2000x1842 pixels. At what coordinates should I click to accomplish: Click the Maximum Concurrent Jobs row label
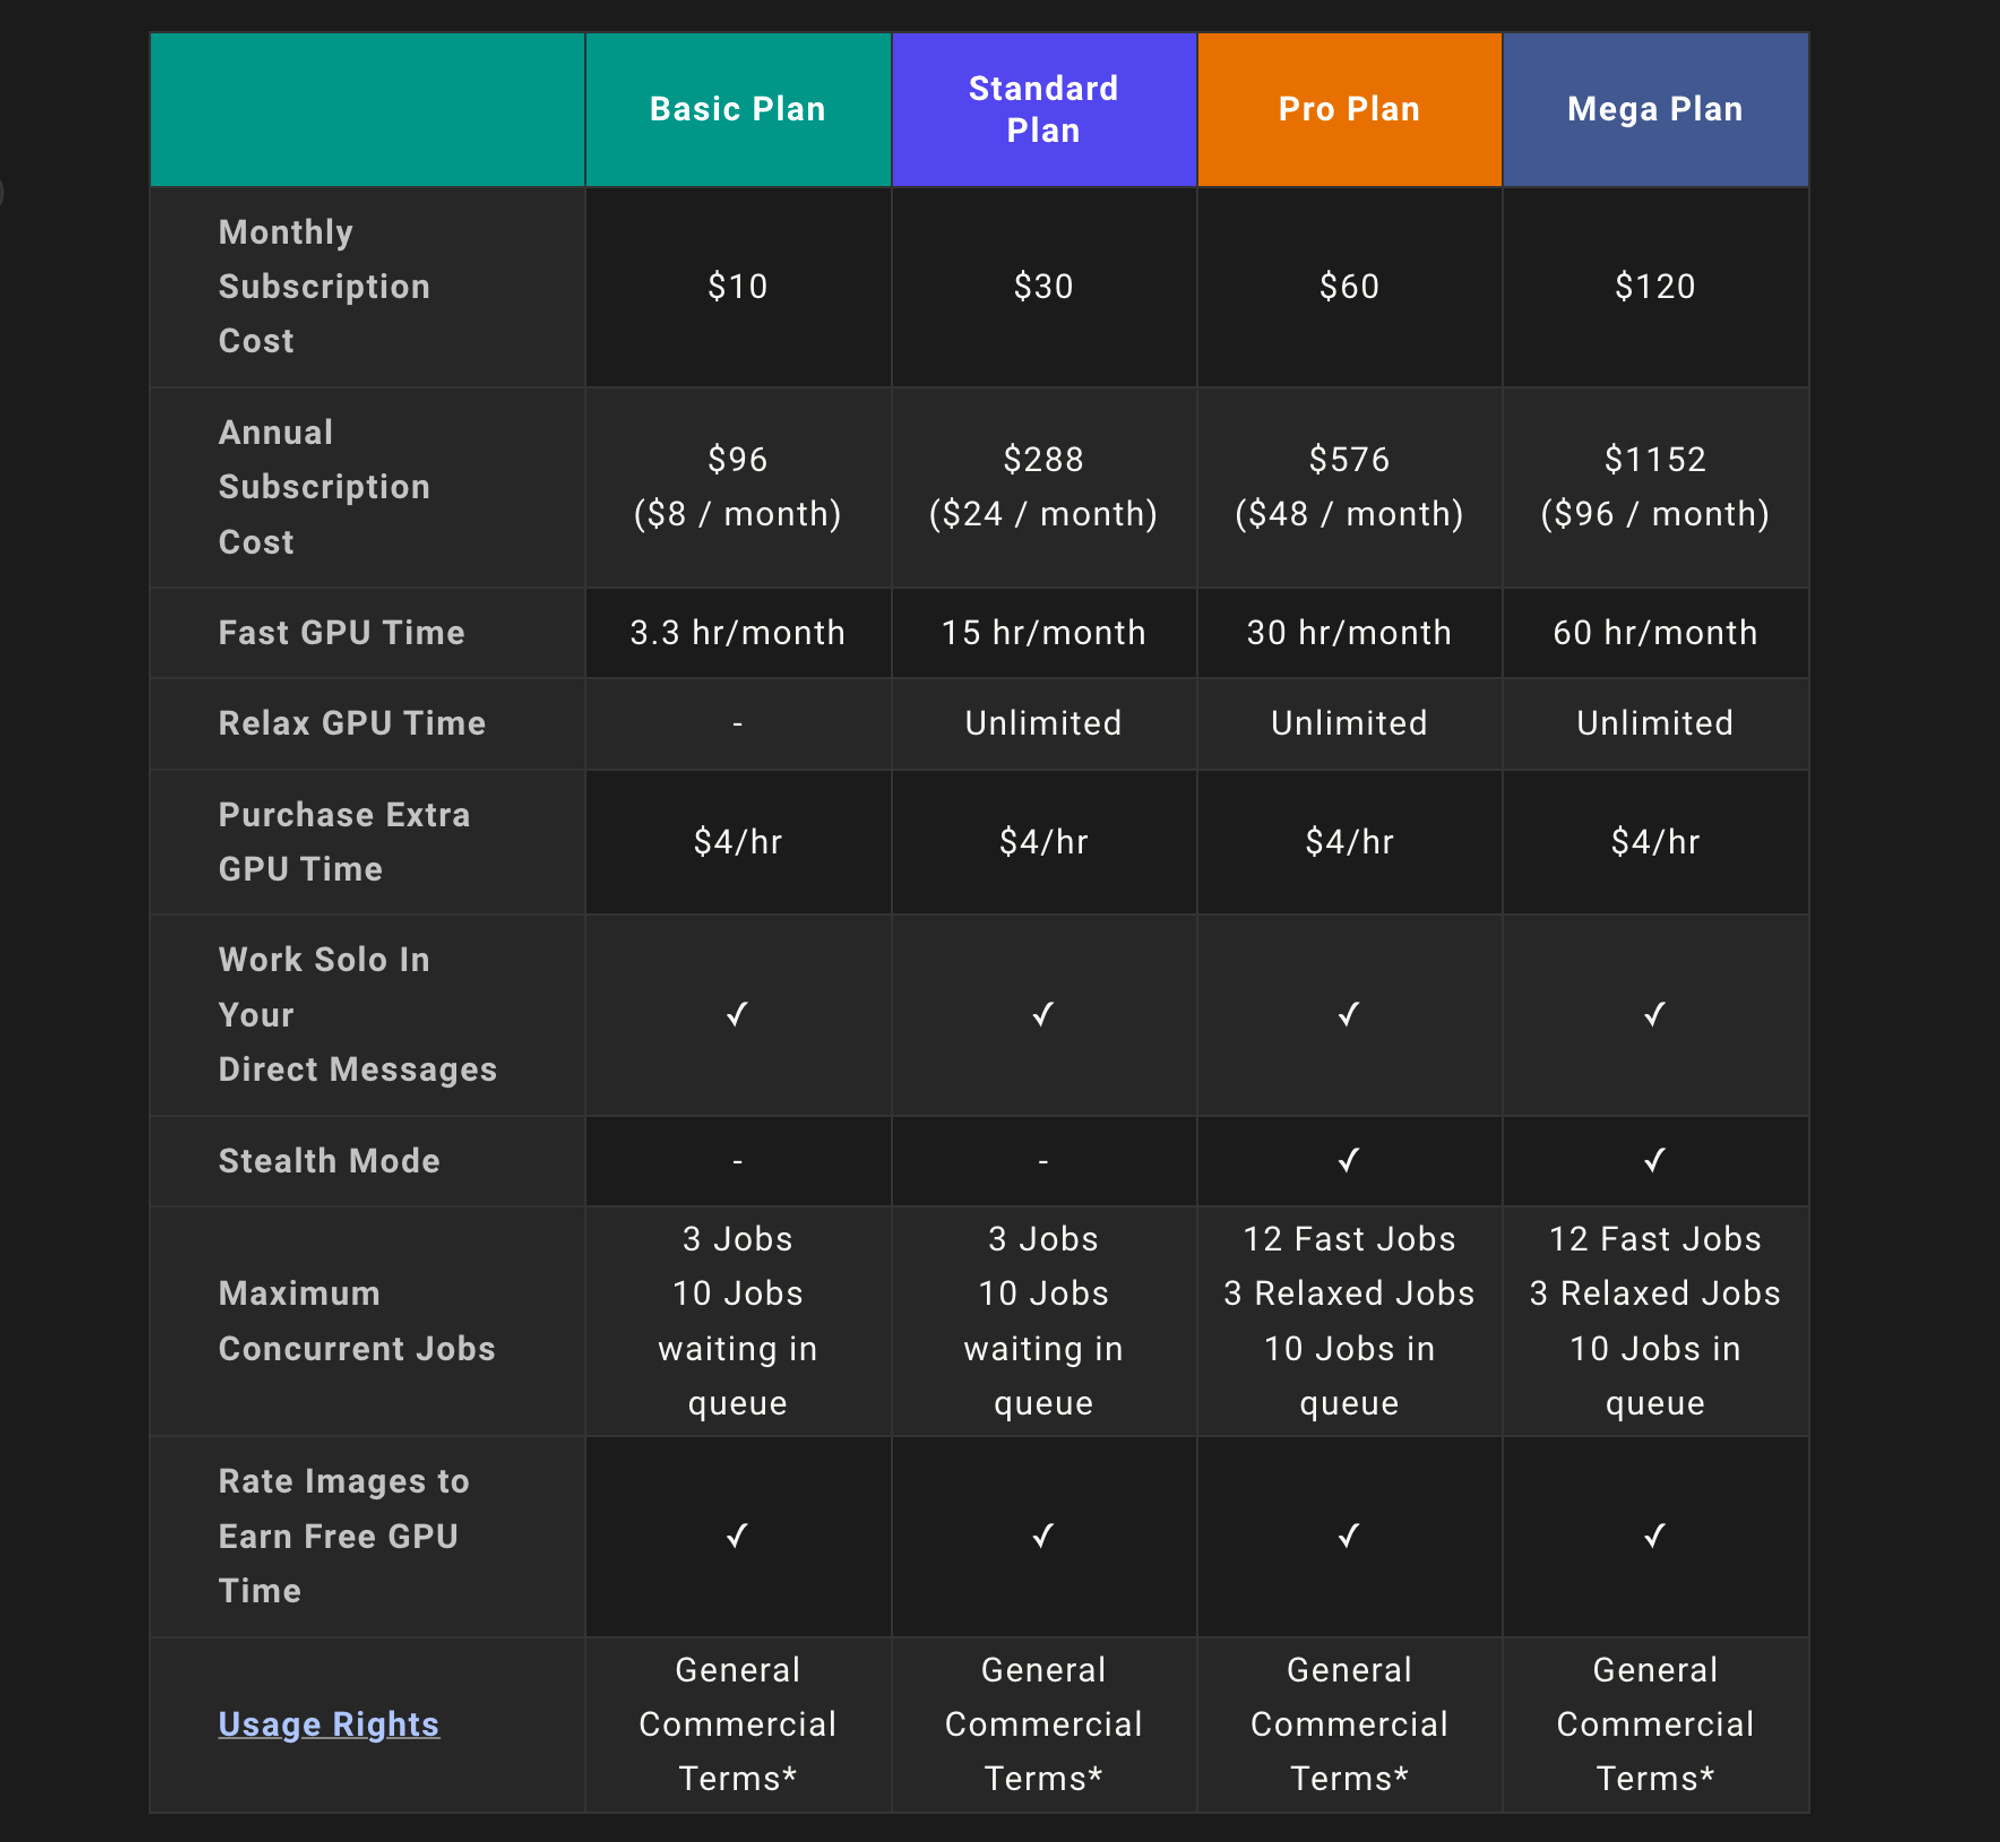coord(357,1321)
